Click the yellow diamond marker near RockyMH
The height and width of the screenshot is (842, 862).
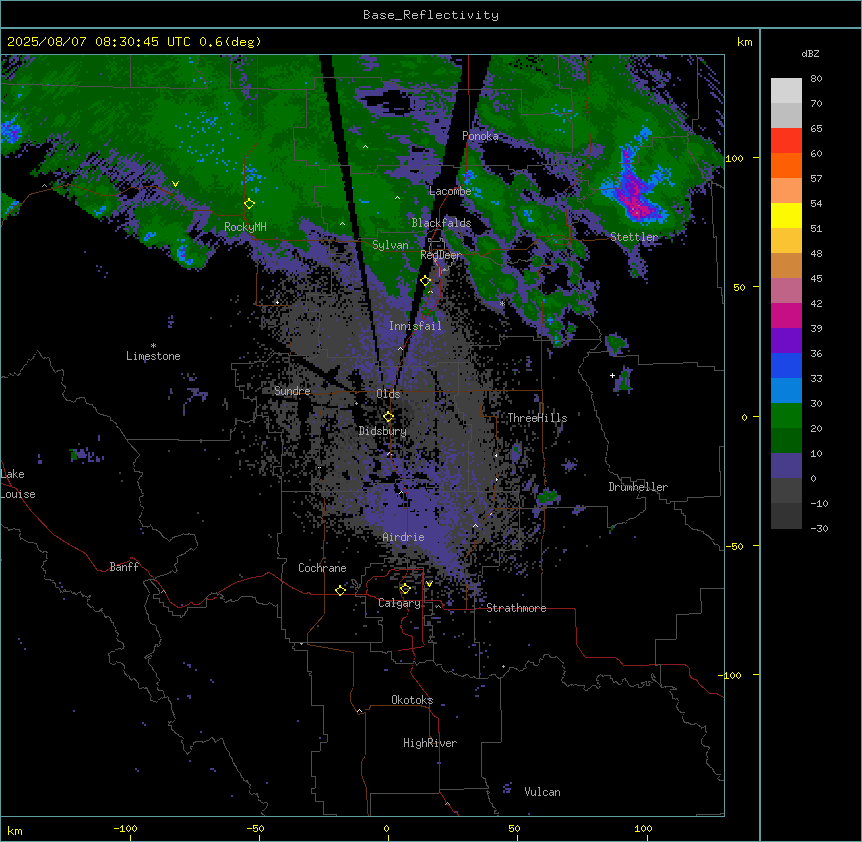[249, 203]
